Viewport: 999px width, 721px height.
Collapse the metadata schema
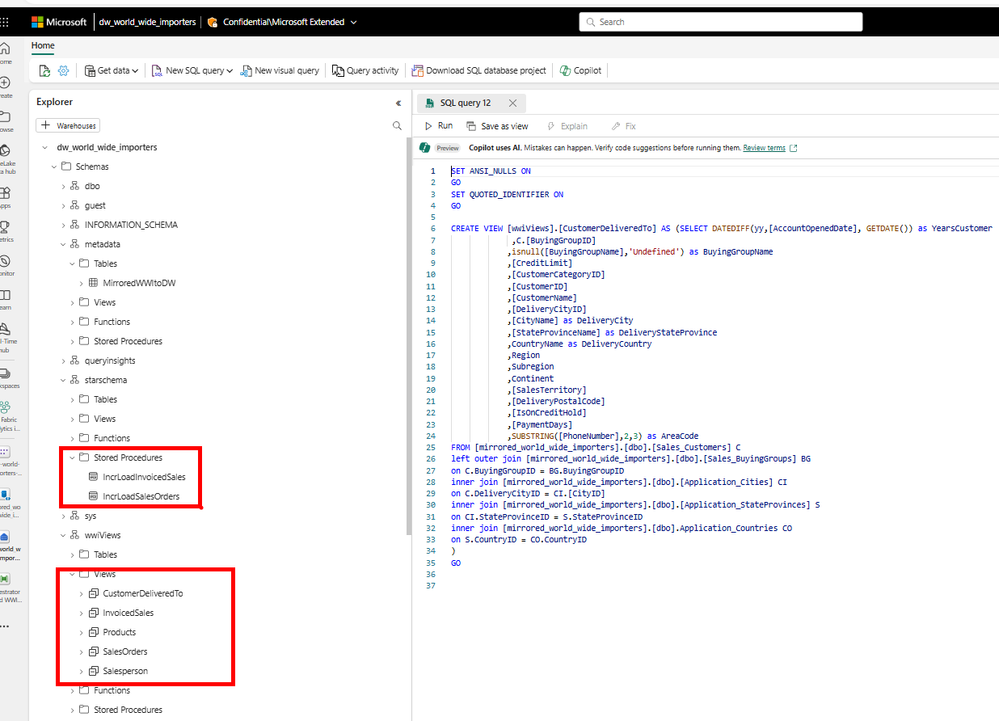pos(63,244)
